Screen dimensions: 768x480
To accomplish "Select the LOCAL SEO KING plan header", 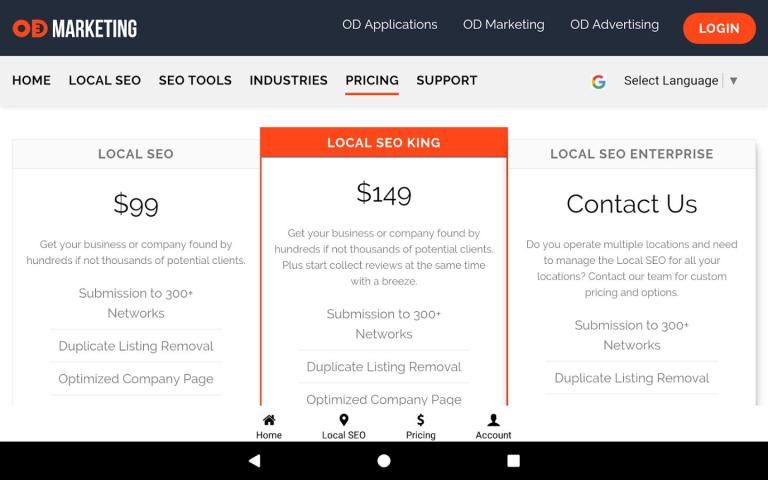I will pyautogui.click(x=384, y=143).
